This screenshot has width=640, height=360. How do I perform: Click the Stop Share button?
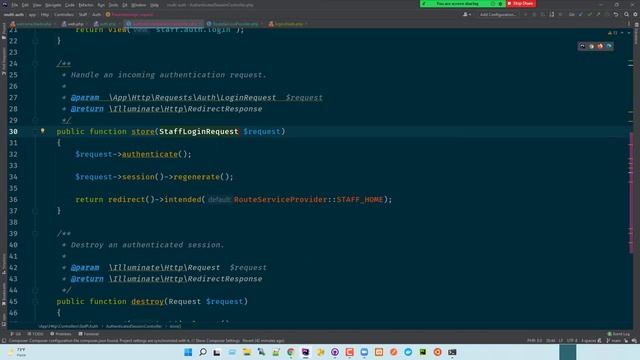pyautogui.click(x=521, y=4)
